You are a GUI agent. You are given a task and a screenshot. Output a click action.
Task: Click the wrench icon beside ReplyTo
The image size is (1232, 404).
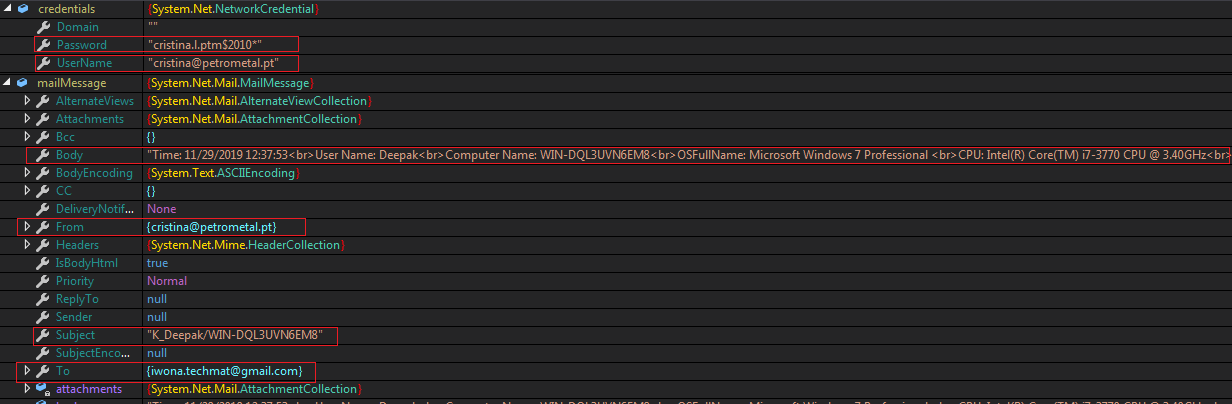pos(43,299)
